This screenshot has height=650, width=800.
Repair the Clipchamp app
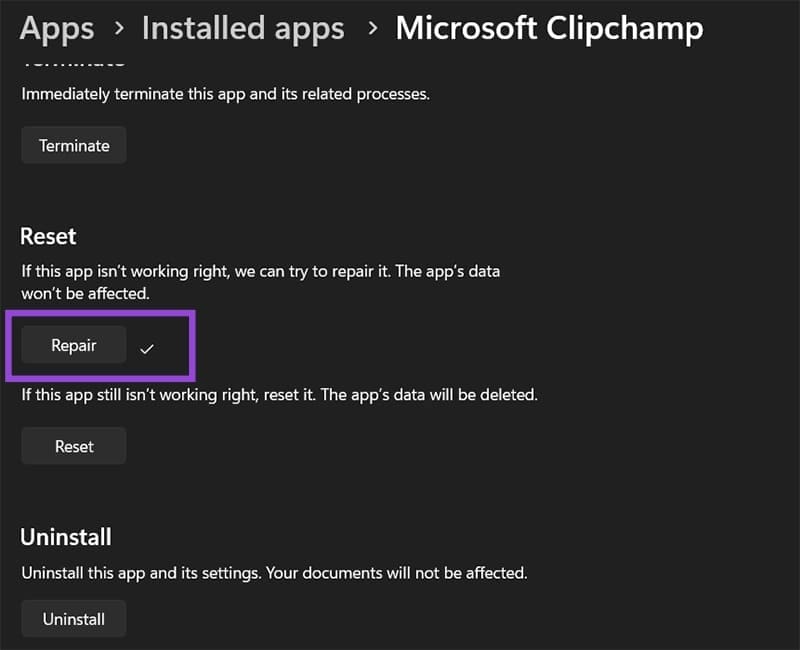[x=74, y=346]
